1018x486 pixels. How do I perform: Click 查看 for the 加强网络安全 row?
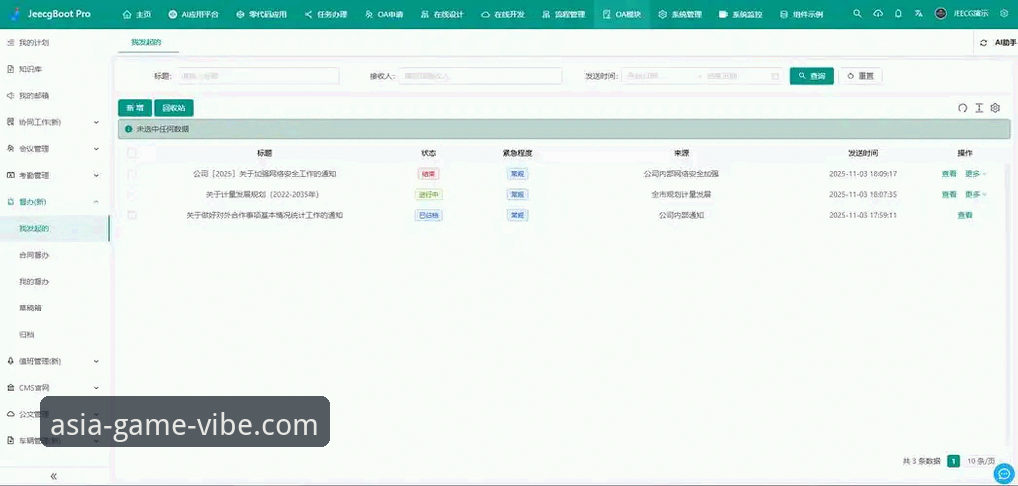coord(949,174)
